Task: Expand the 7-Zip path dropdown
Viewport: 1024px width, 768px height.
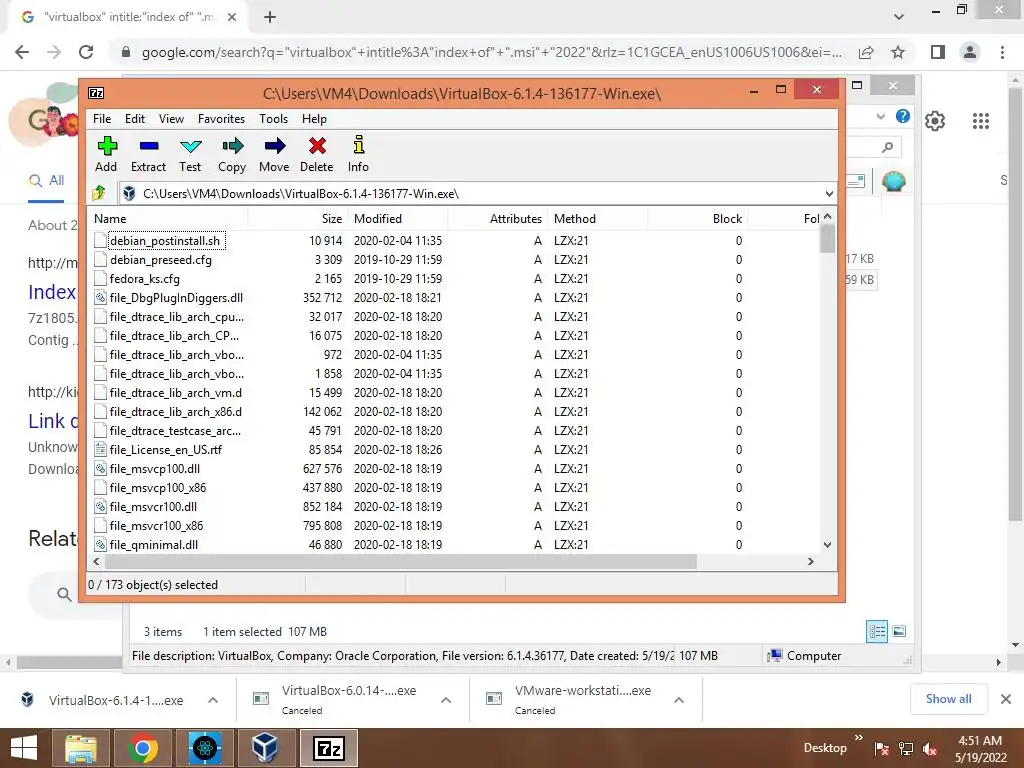Action: pos(829,194)
